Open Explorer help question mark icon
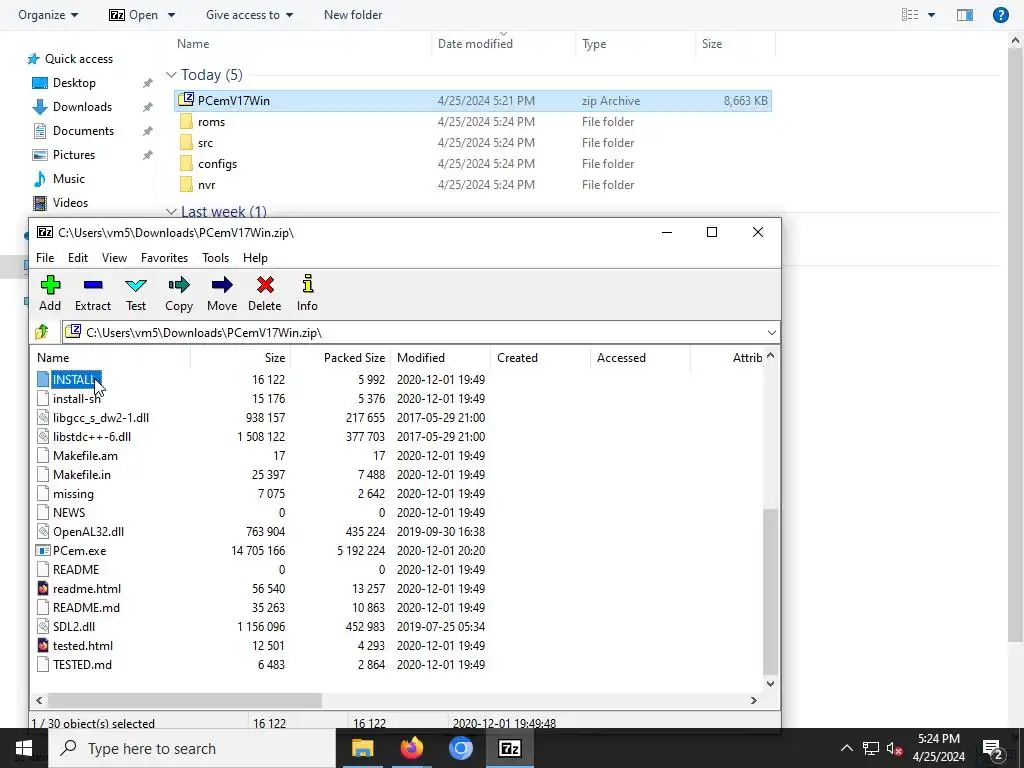 [x=1000, y=14]
